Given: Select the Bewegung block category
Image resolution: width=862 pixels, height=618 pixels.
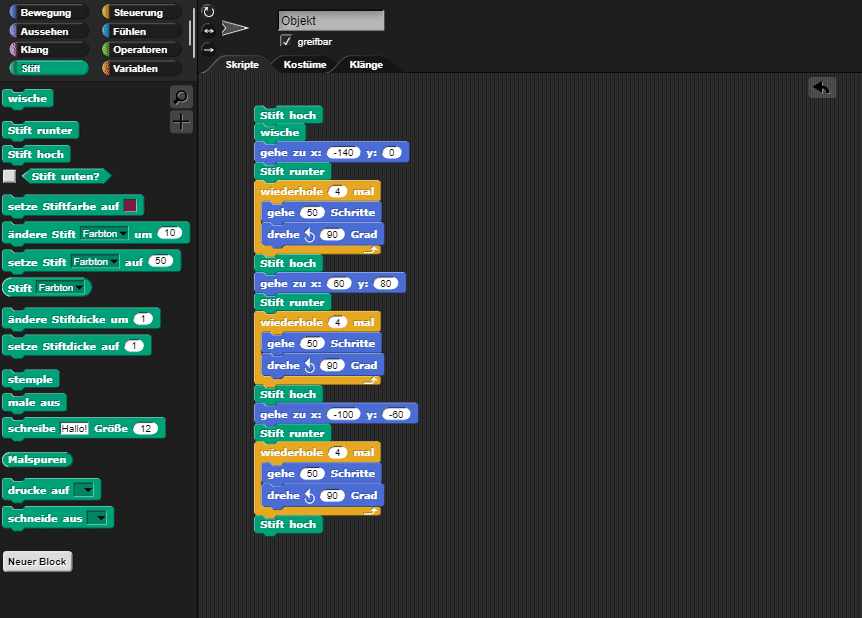Looking at the screenshot, I should (x=46, y=13).
